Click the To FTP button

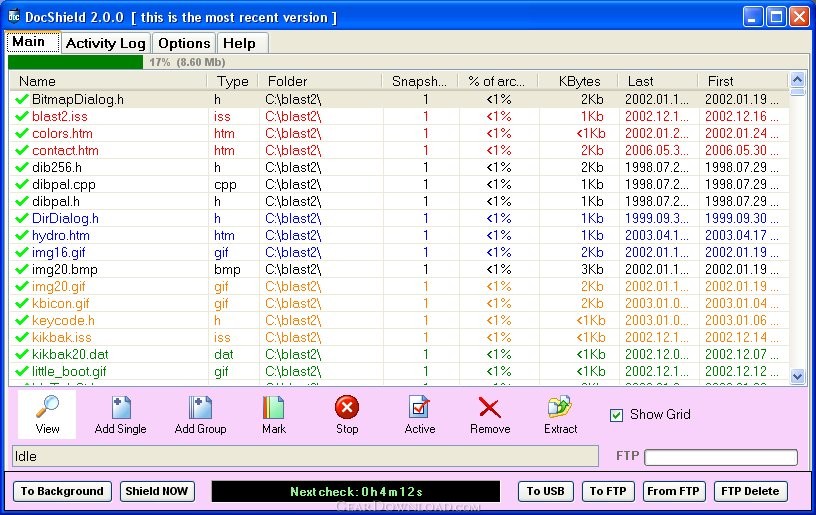[x=608, y=491]
